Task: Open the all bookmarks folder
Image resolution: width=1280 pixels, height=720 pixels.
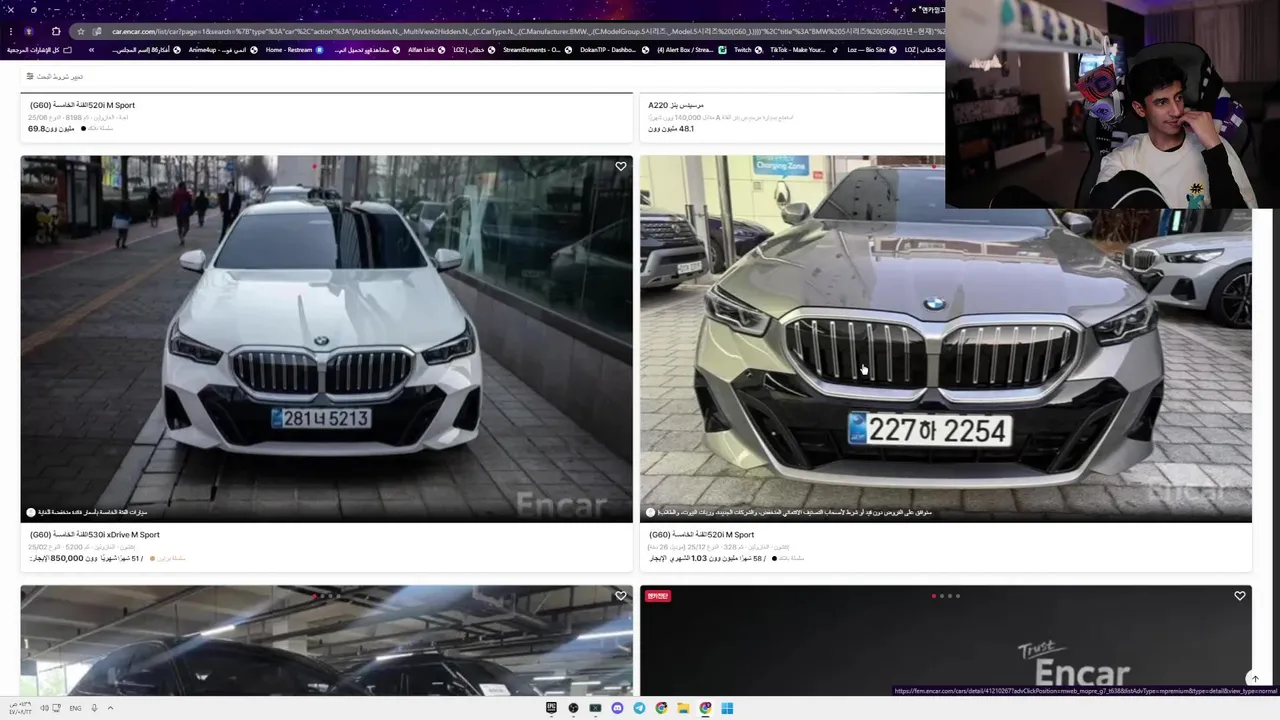Action: (40, 50)
